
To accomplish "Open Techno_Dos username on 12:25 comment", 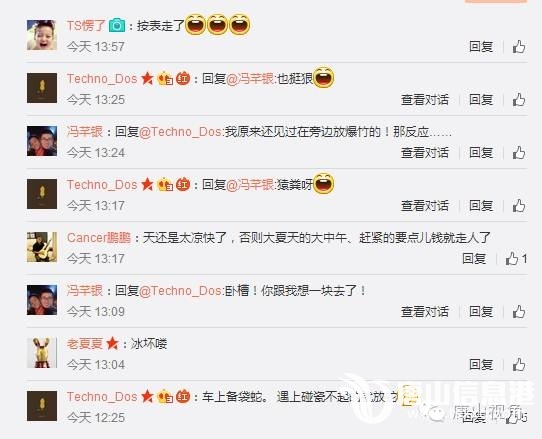I will 102,397.
